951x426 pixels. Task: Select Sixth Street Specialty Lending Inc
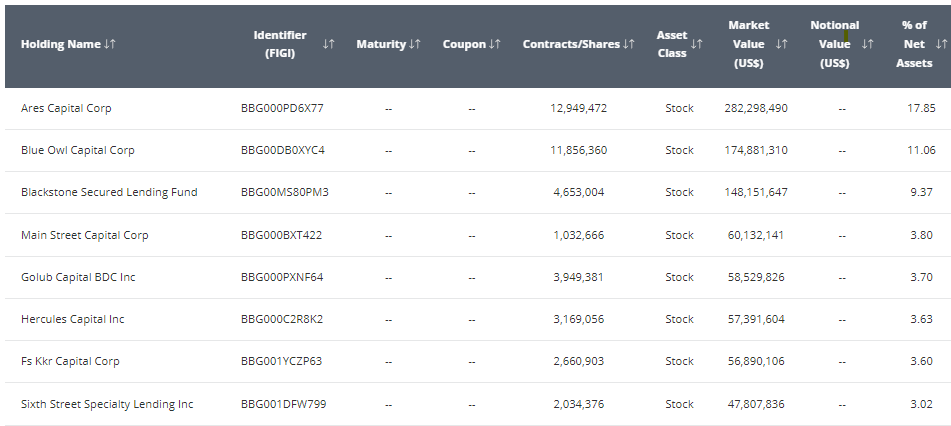click(x=107, y=404)
